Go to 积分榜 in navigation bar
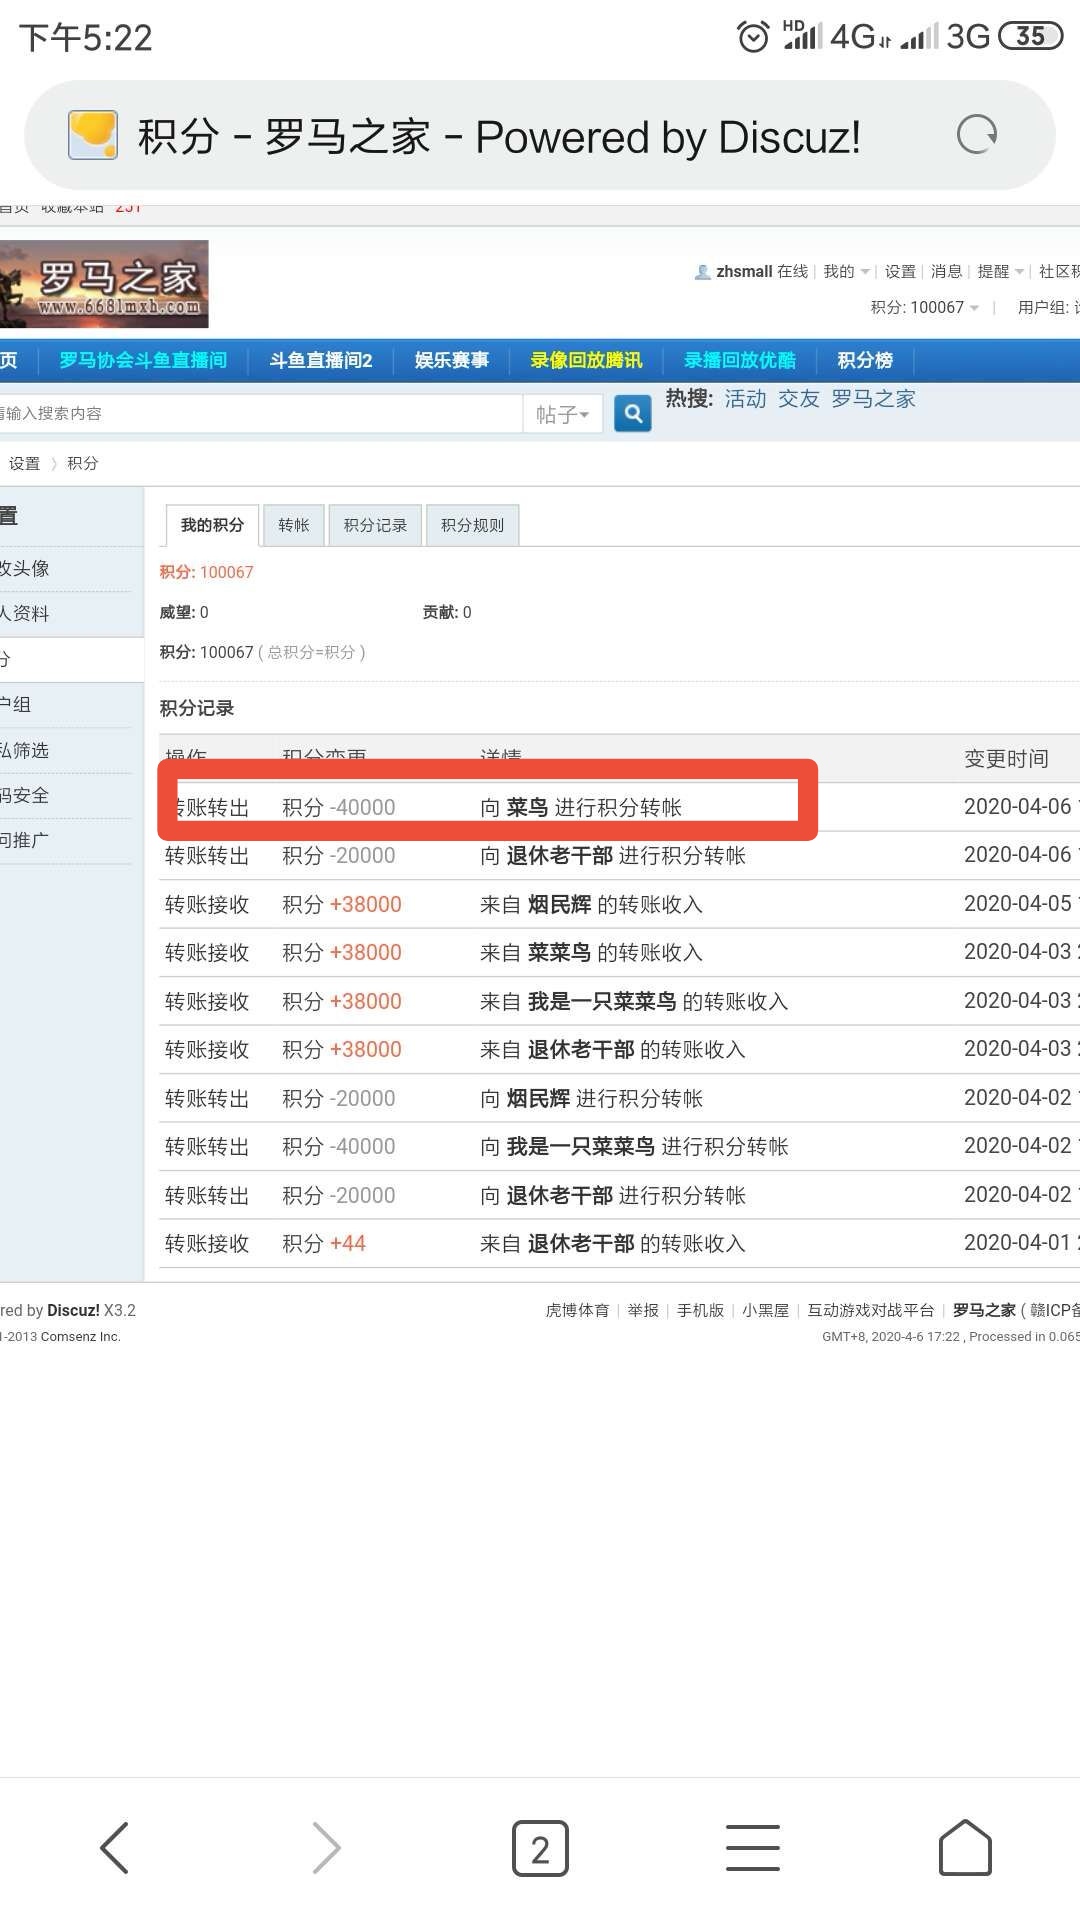This screenshot has height=1920, width=1080. [865, 360]
